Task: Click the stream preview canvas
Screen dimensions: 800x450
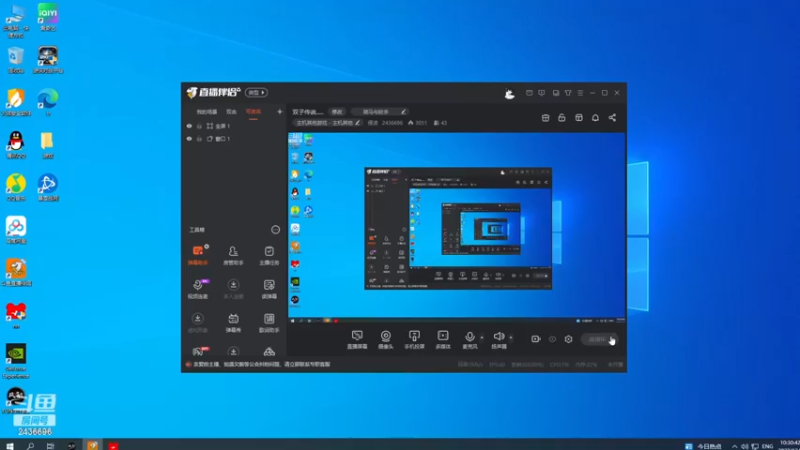Action: tap(457, 228)
